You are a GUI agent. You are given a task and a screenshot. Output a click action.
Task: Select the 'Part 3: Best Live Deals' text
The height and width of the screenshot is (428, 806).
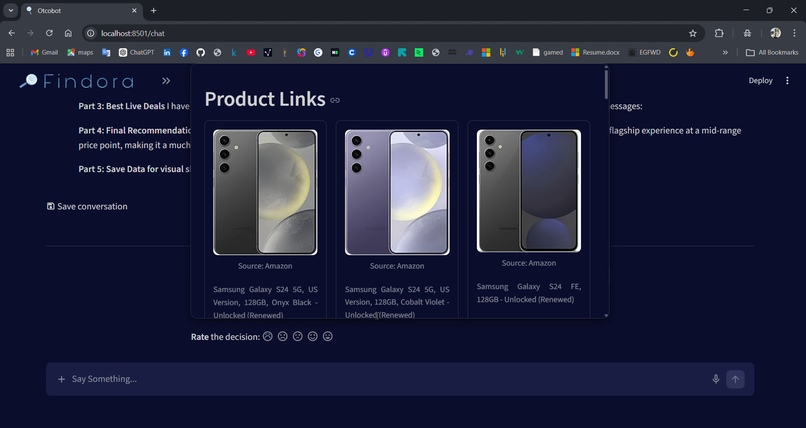[x=122, y=106]
